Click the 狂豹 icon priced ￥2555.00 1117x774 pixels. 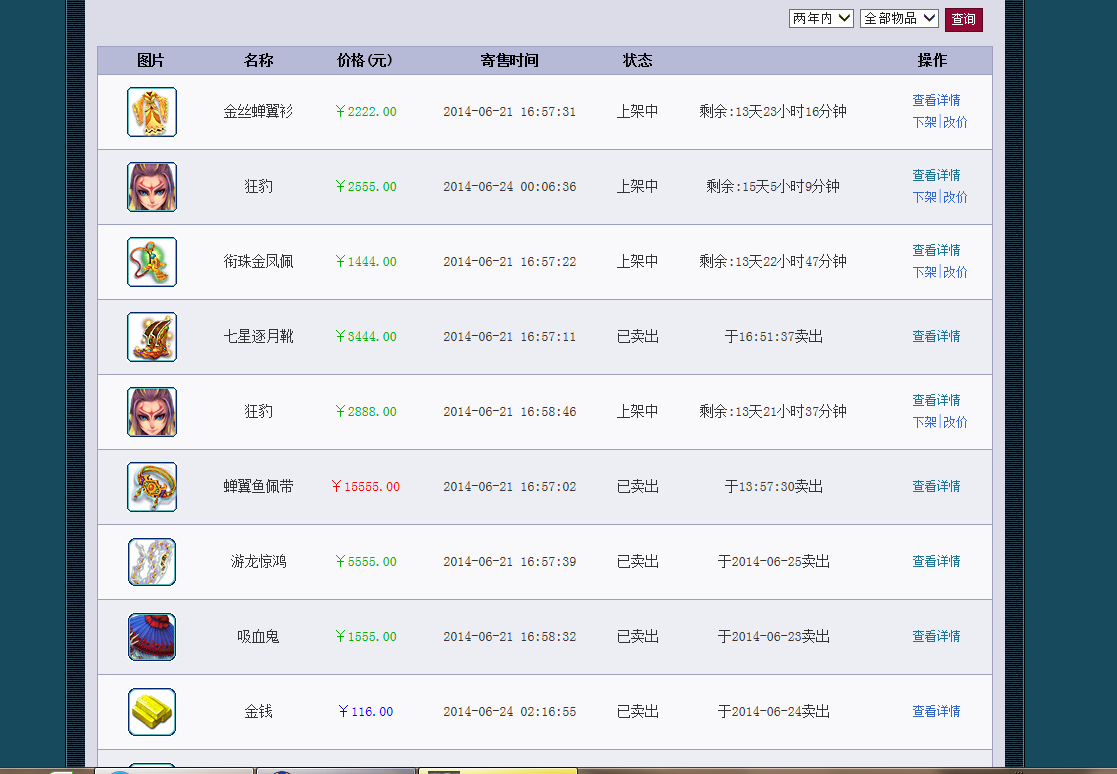pos(152,187)
